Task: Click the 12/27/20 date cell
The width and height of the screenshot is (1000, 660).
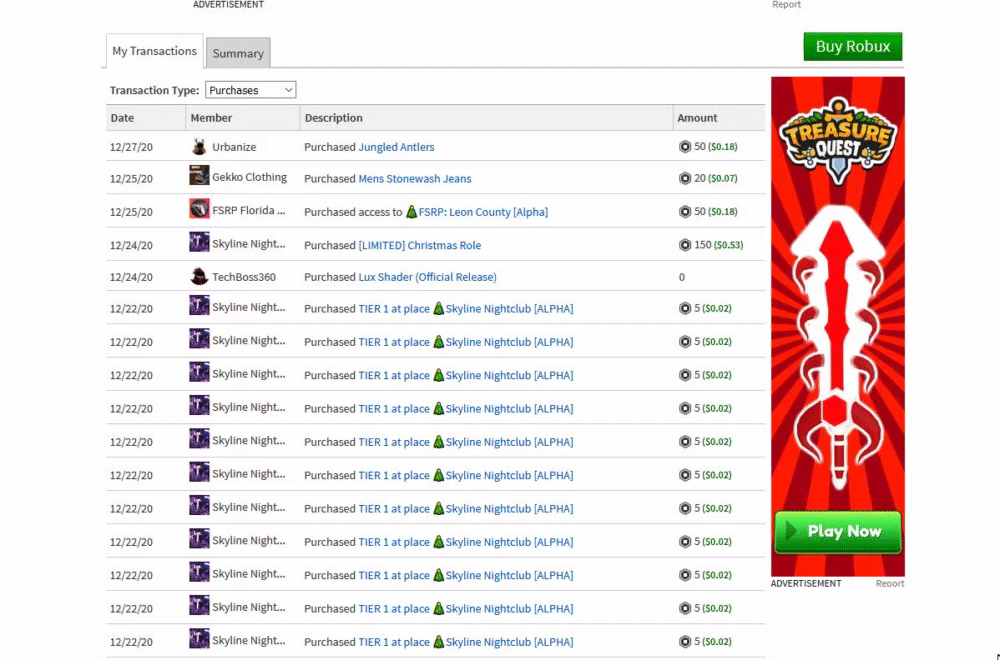Action: pos(131,147)
